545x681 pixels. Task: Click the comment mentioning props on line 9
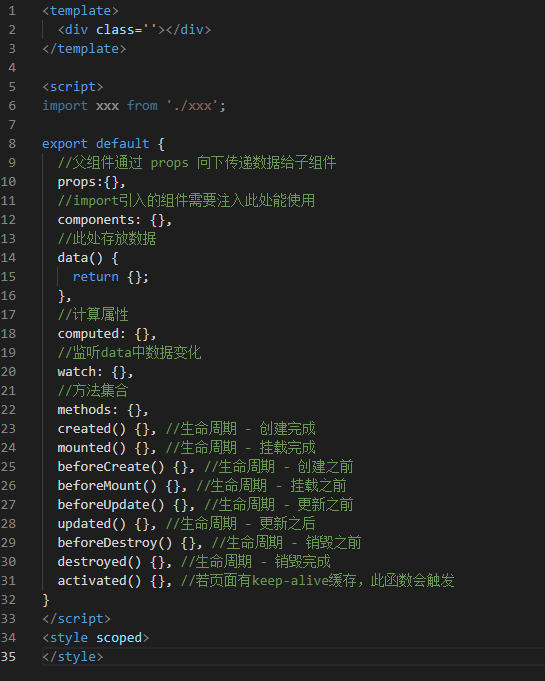point(197,162)
